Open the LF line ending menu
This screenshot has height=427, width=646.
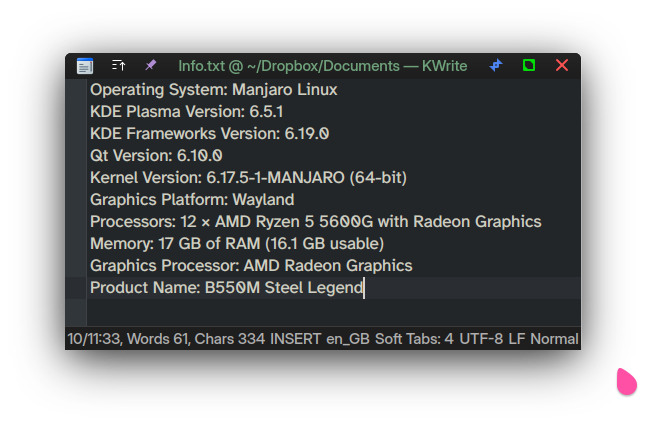click(x=516, y=339)
